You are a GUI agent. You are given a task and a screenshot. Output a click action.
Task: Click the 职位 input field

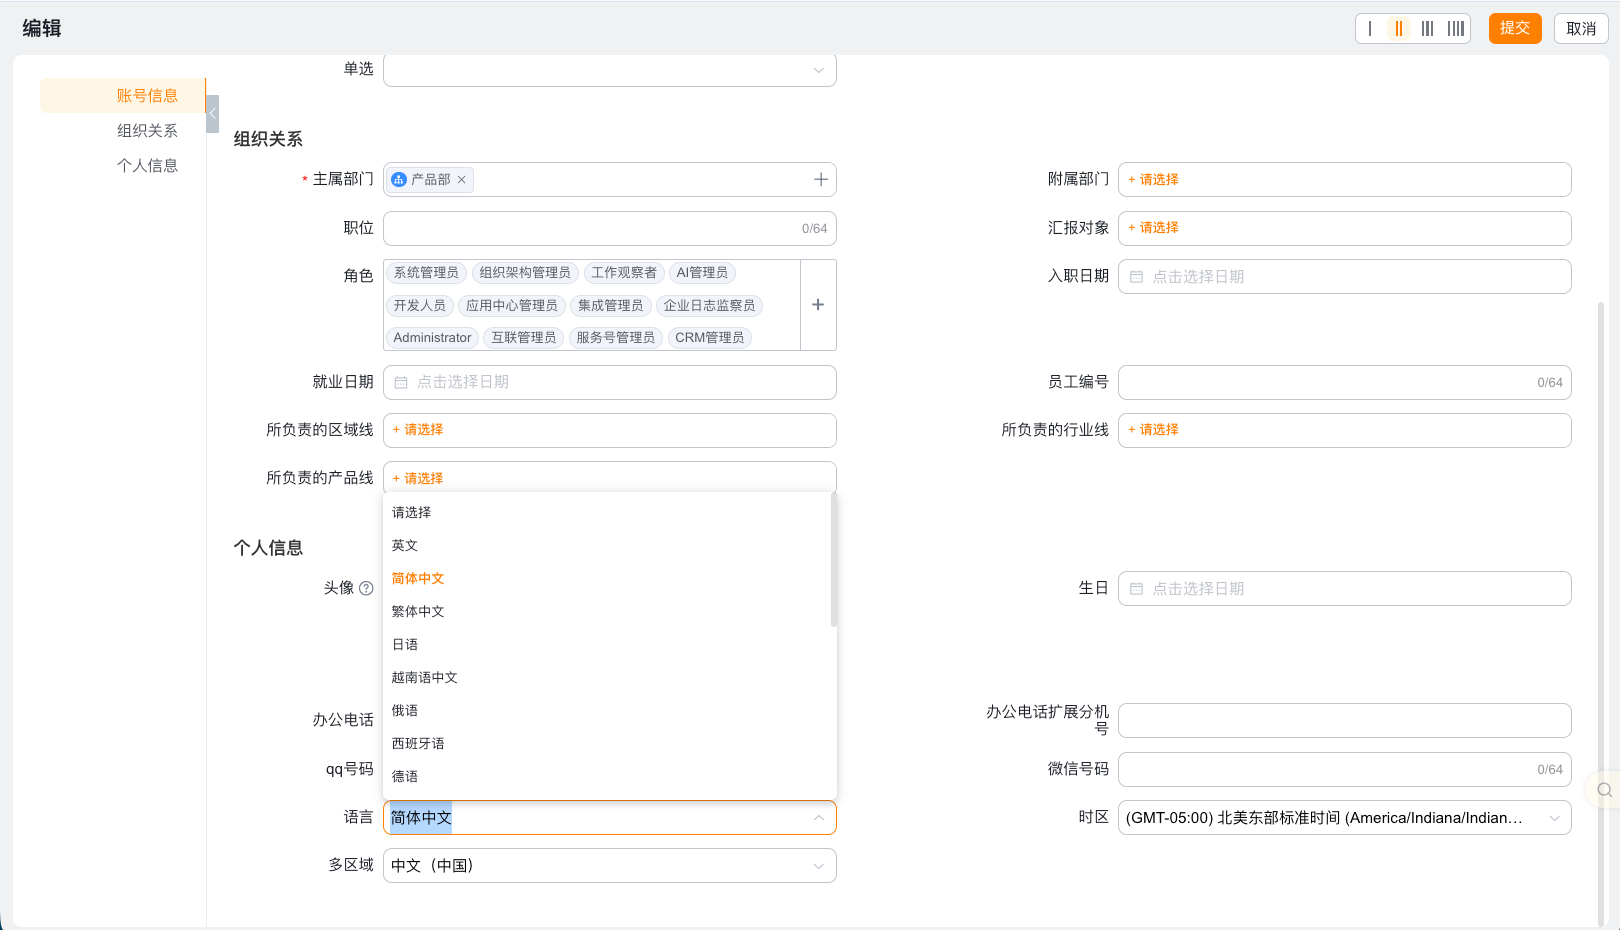[610, 228]
